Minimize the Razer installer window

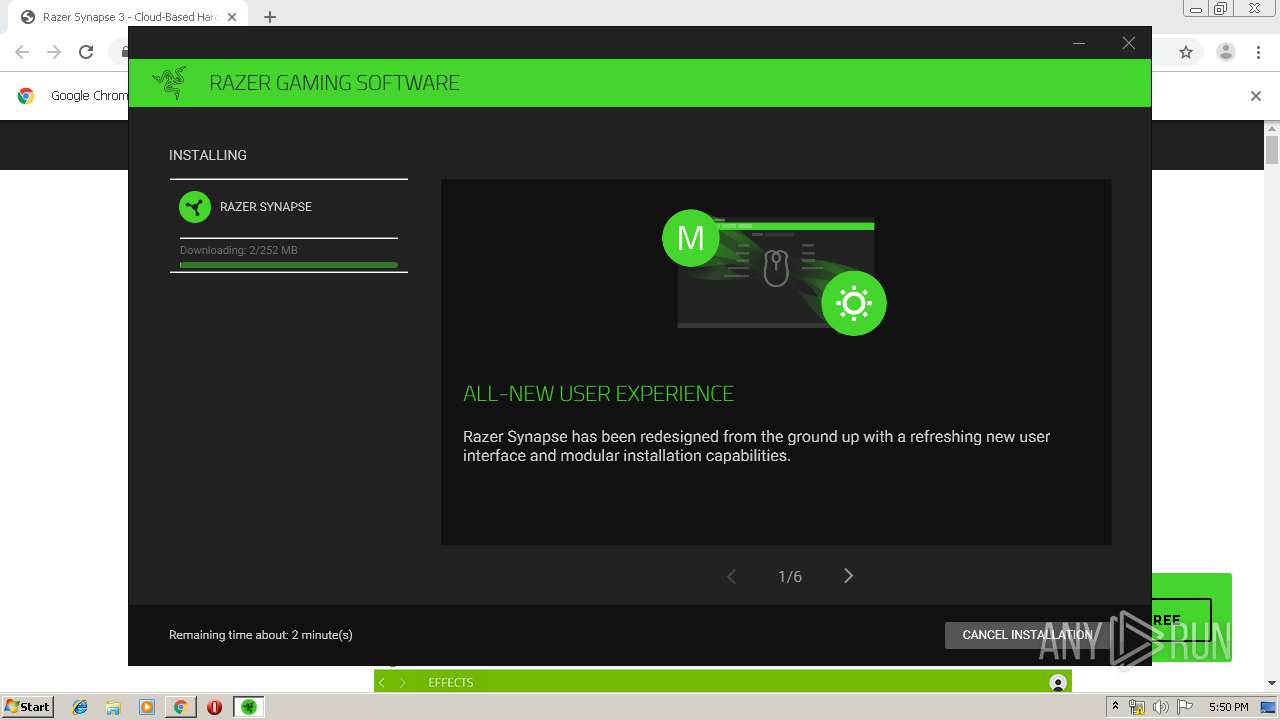1079,43
